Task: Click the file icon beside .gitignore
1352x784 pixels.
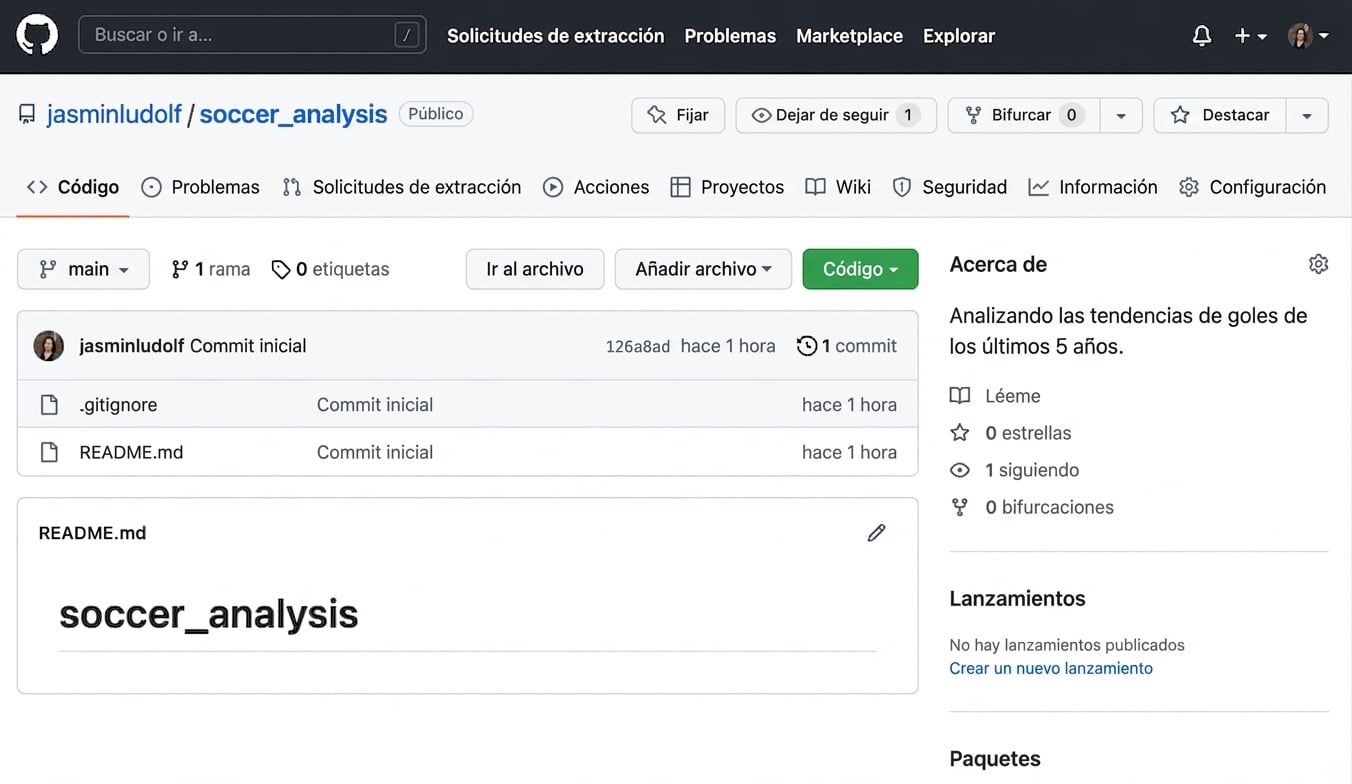Action: [x=49, y=405]
